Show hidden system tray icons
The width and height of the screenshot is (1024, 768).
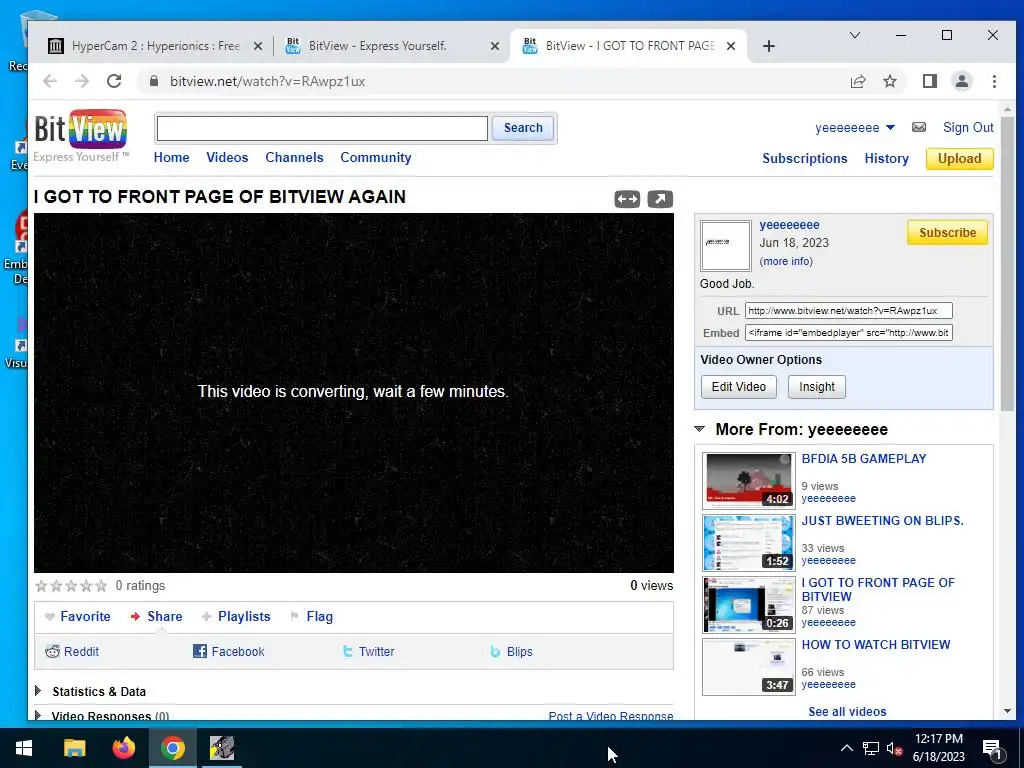click(846, 748)
